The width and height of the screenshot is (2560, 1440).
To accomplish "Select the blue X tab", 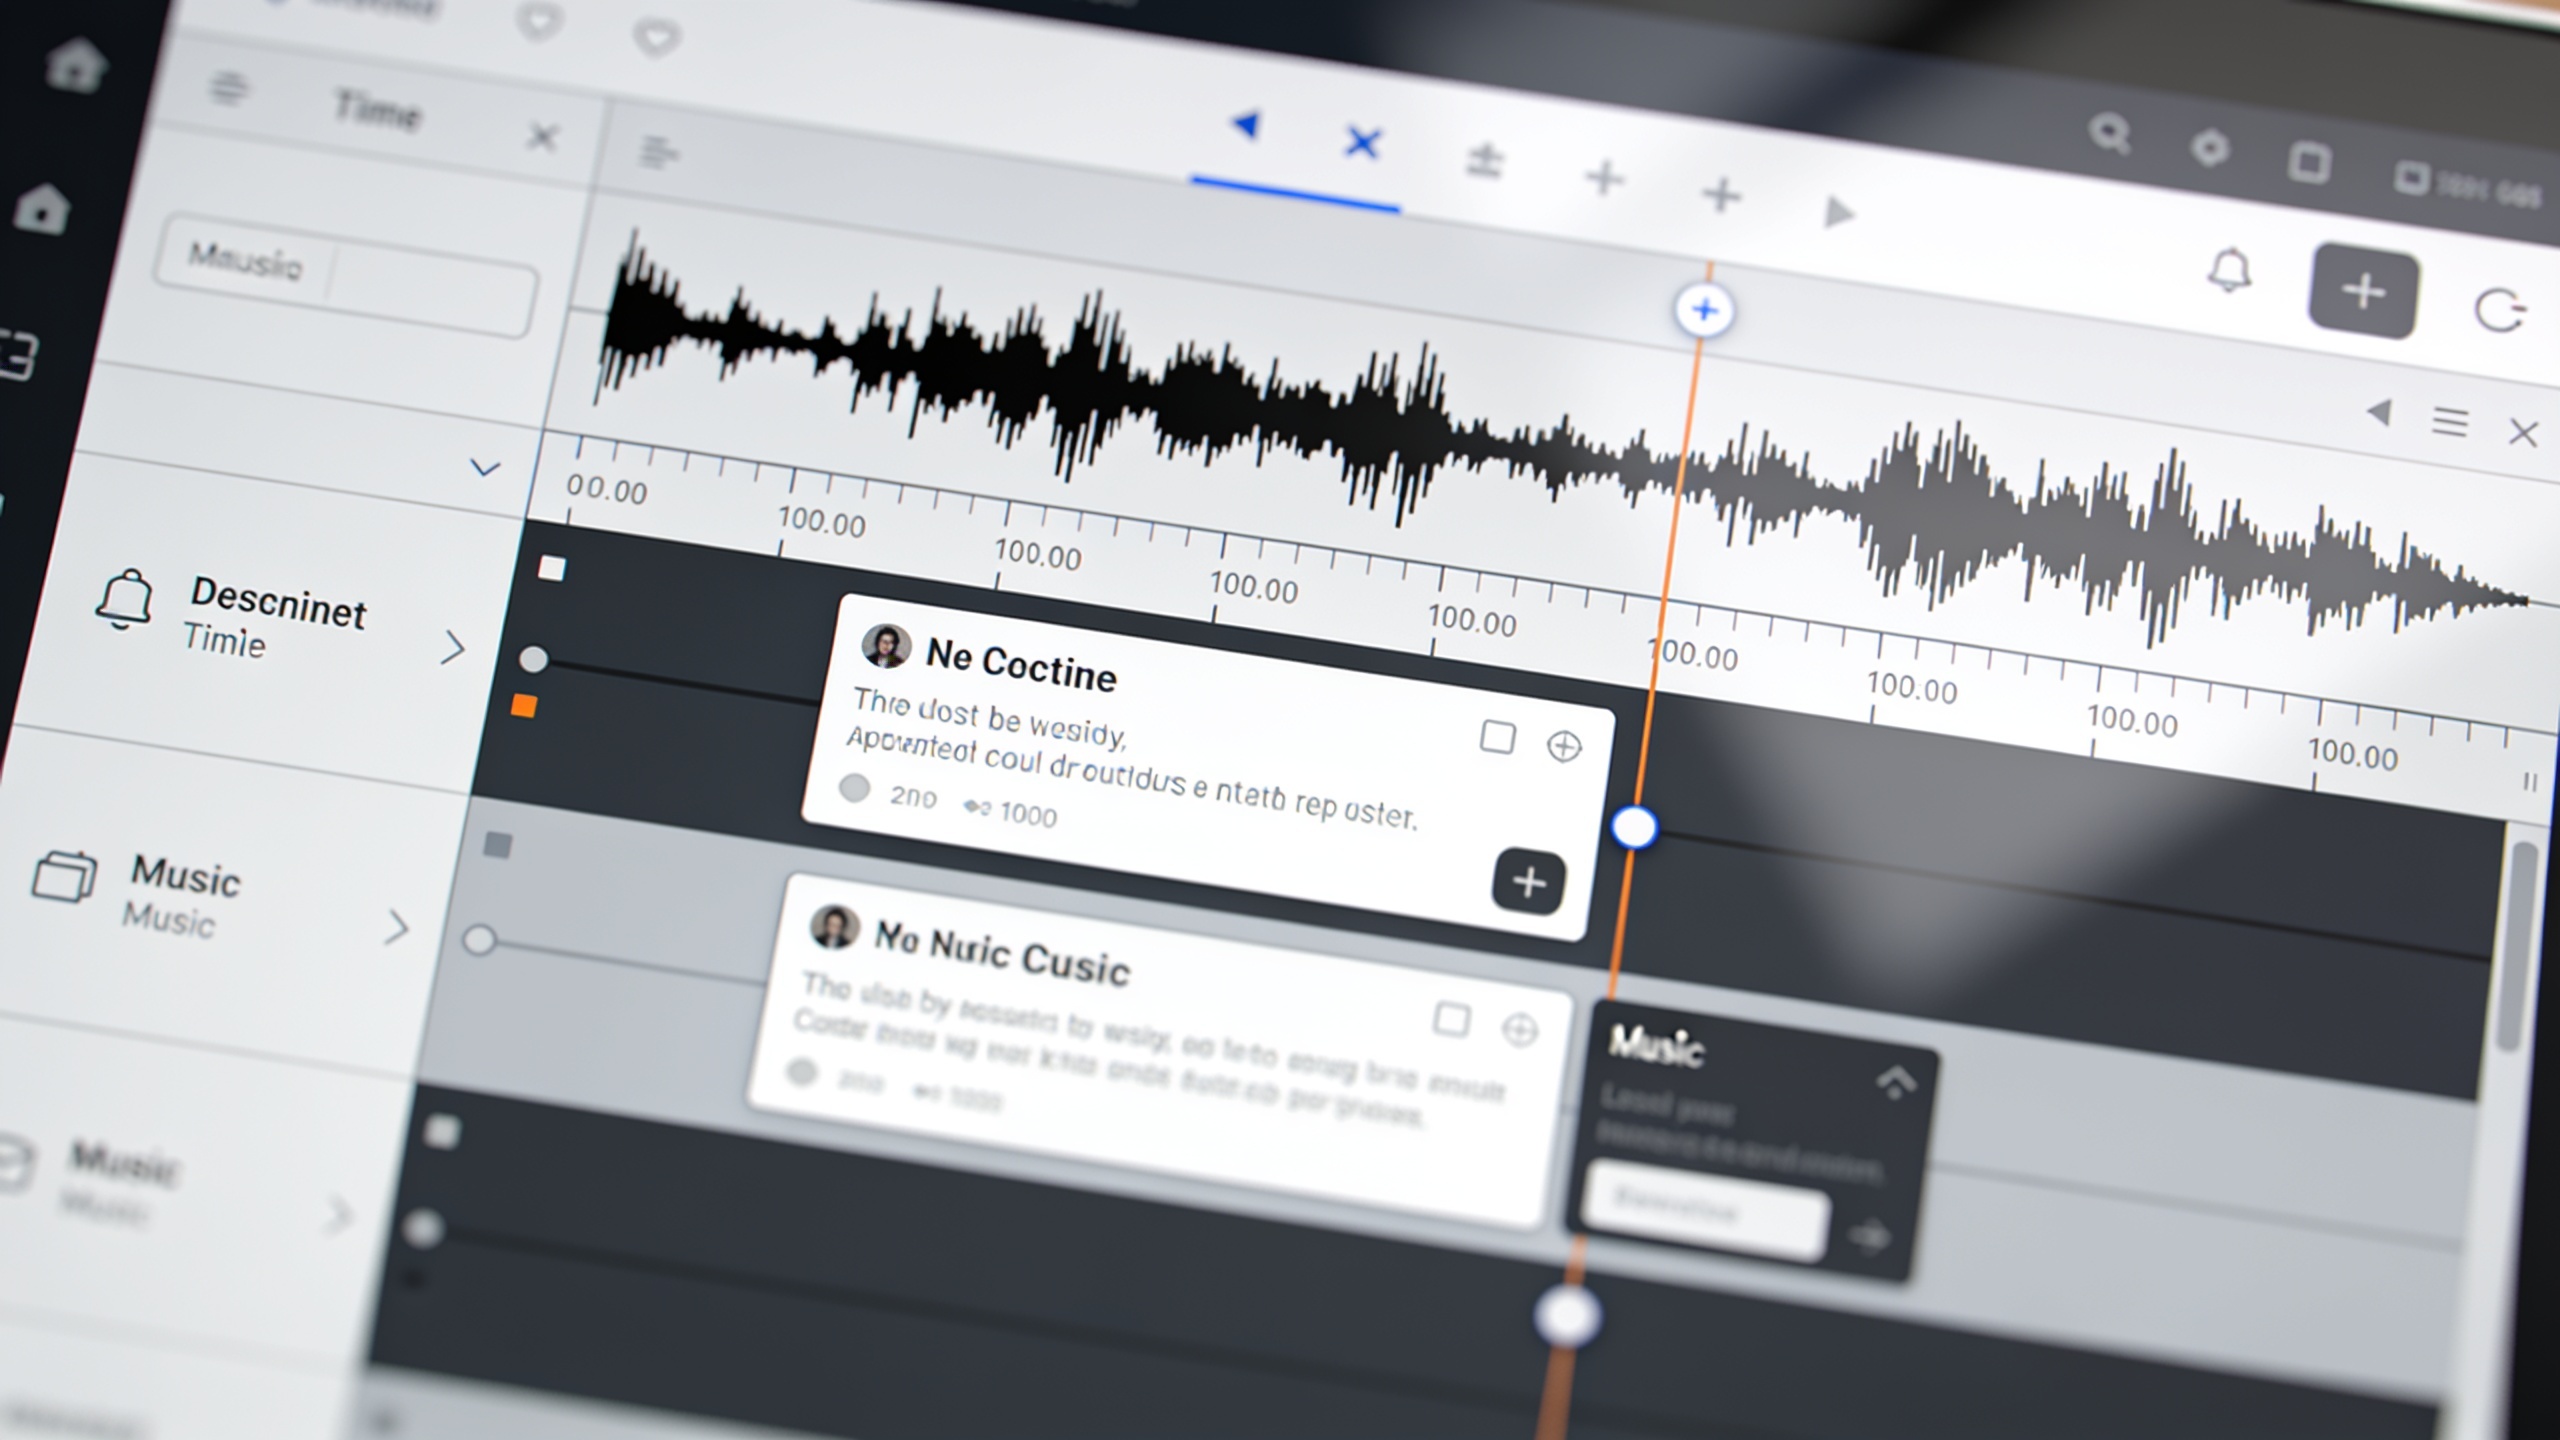I will tap(1362, 143).
